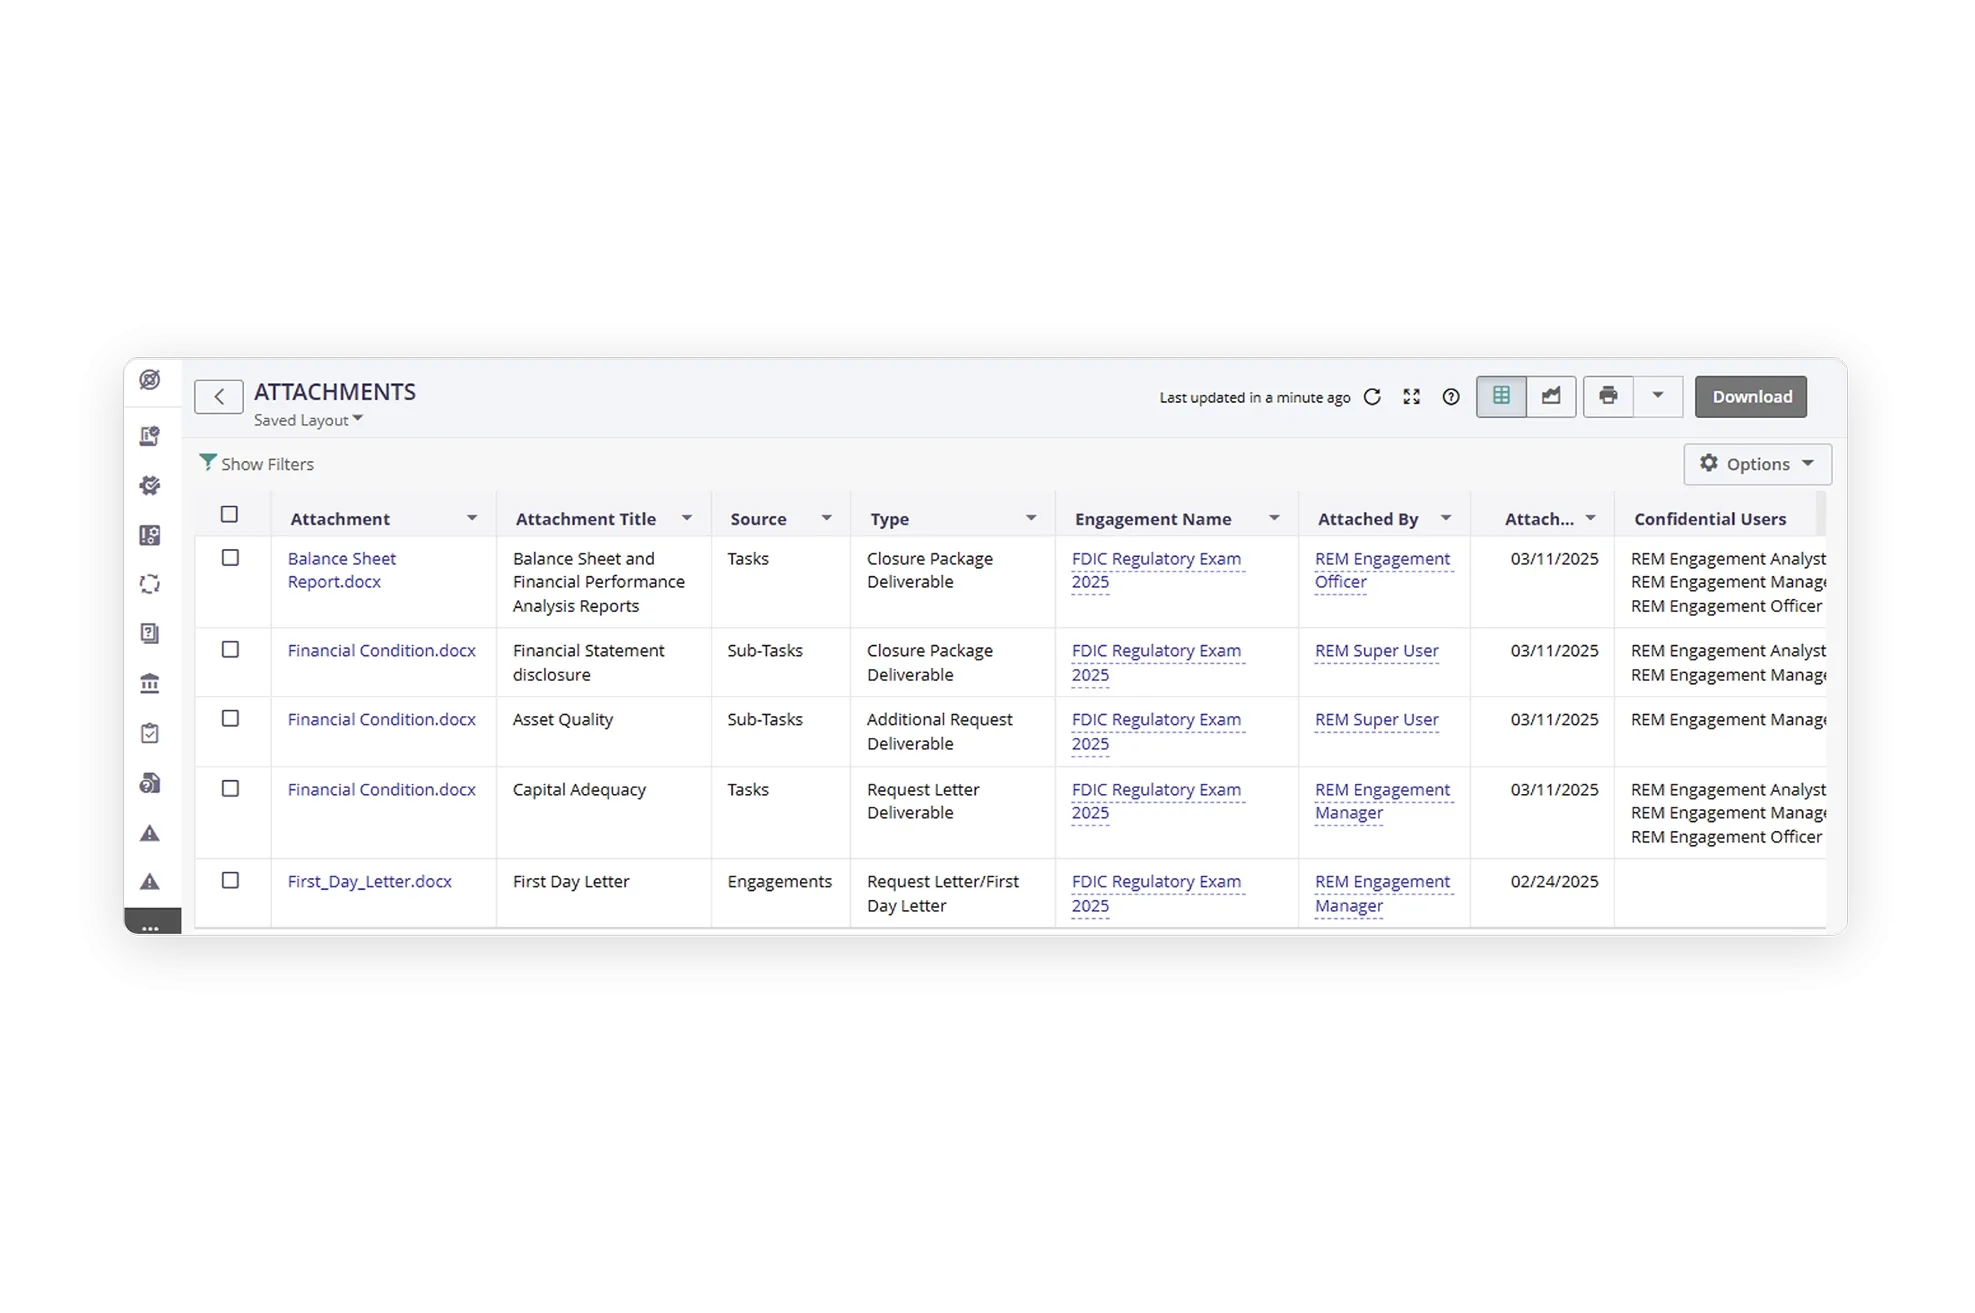Toggle the select-all header checkbox
This screenshot has width=1975, height=1313.
pyautogui.click(x=229, y=514)
